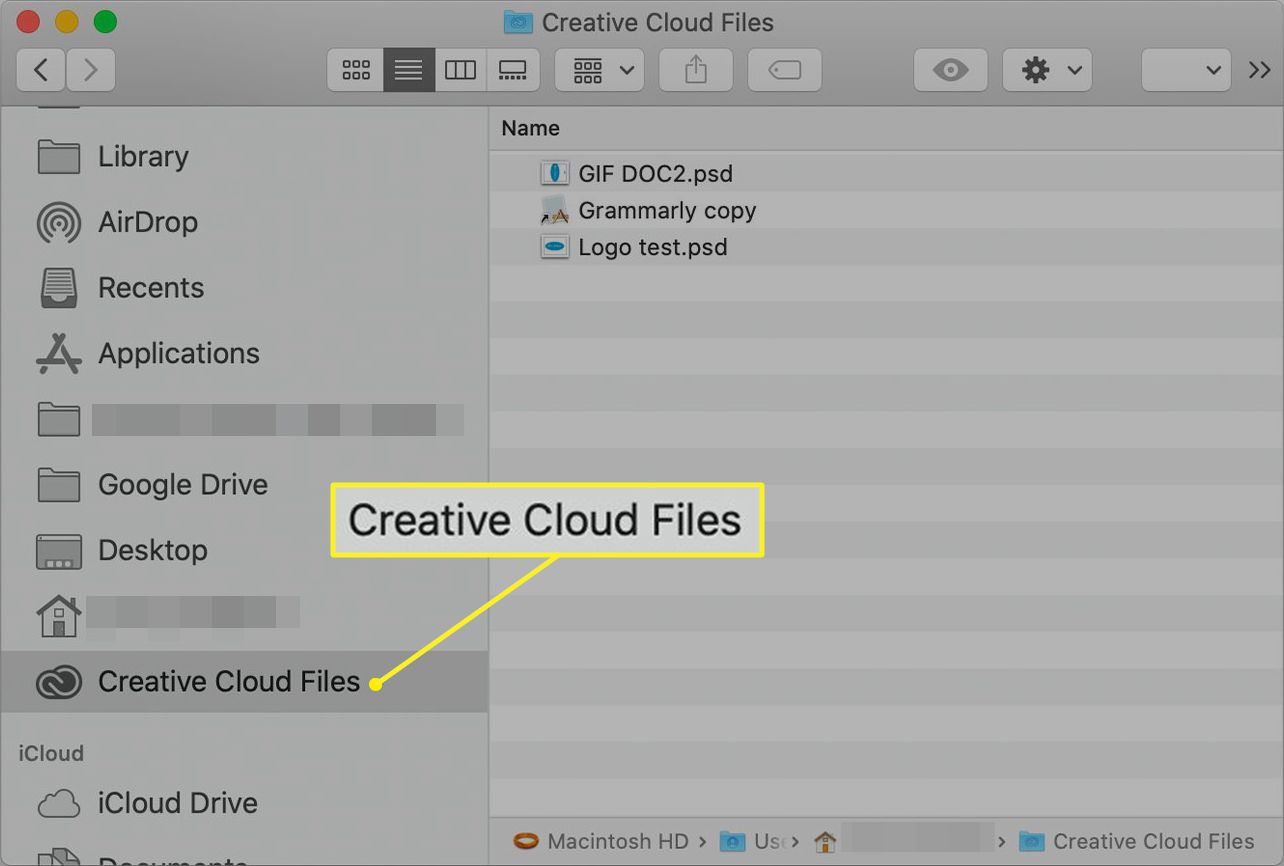Select the file Grammarly copy

point(886,210)
